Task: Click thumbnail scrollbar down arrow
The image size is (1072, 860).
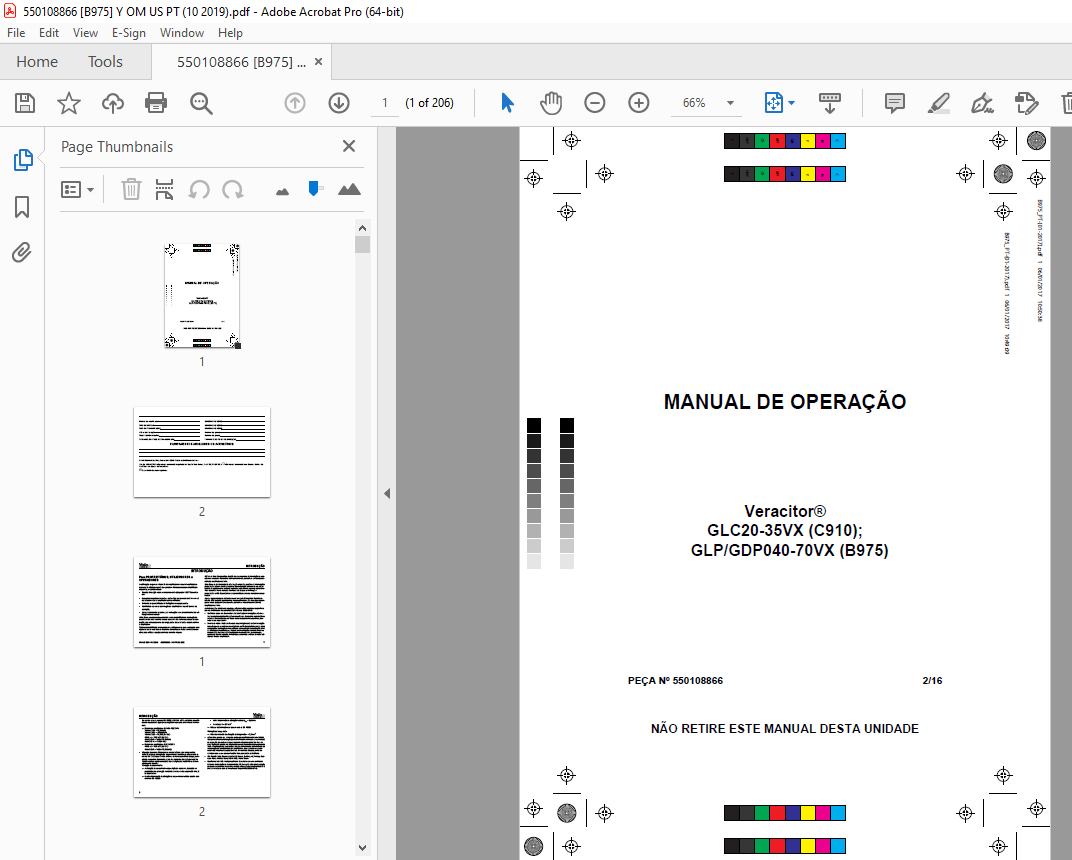Action: 362,848
